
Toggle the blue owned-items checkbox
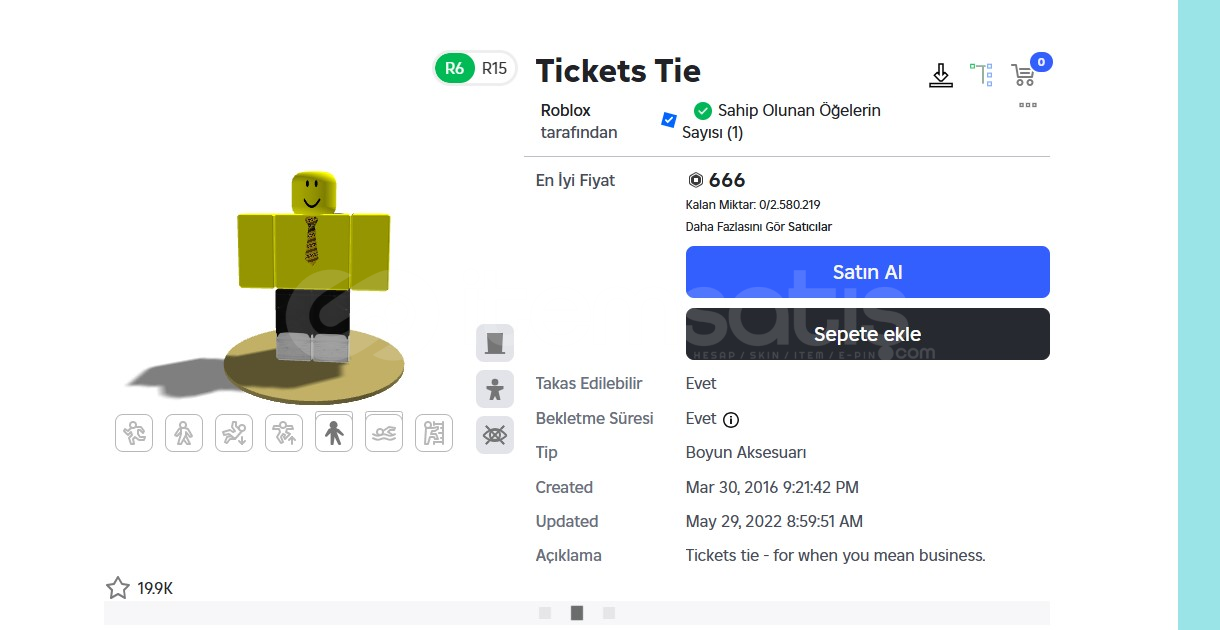tap(669, 120)
